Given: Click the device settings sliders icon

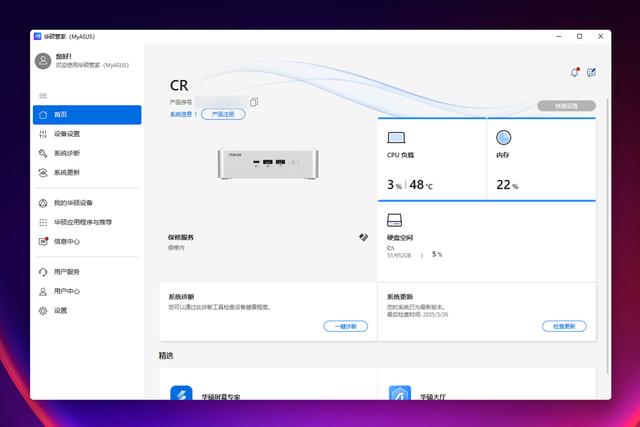Looking at the screenshot, I should click(43, 134).
